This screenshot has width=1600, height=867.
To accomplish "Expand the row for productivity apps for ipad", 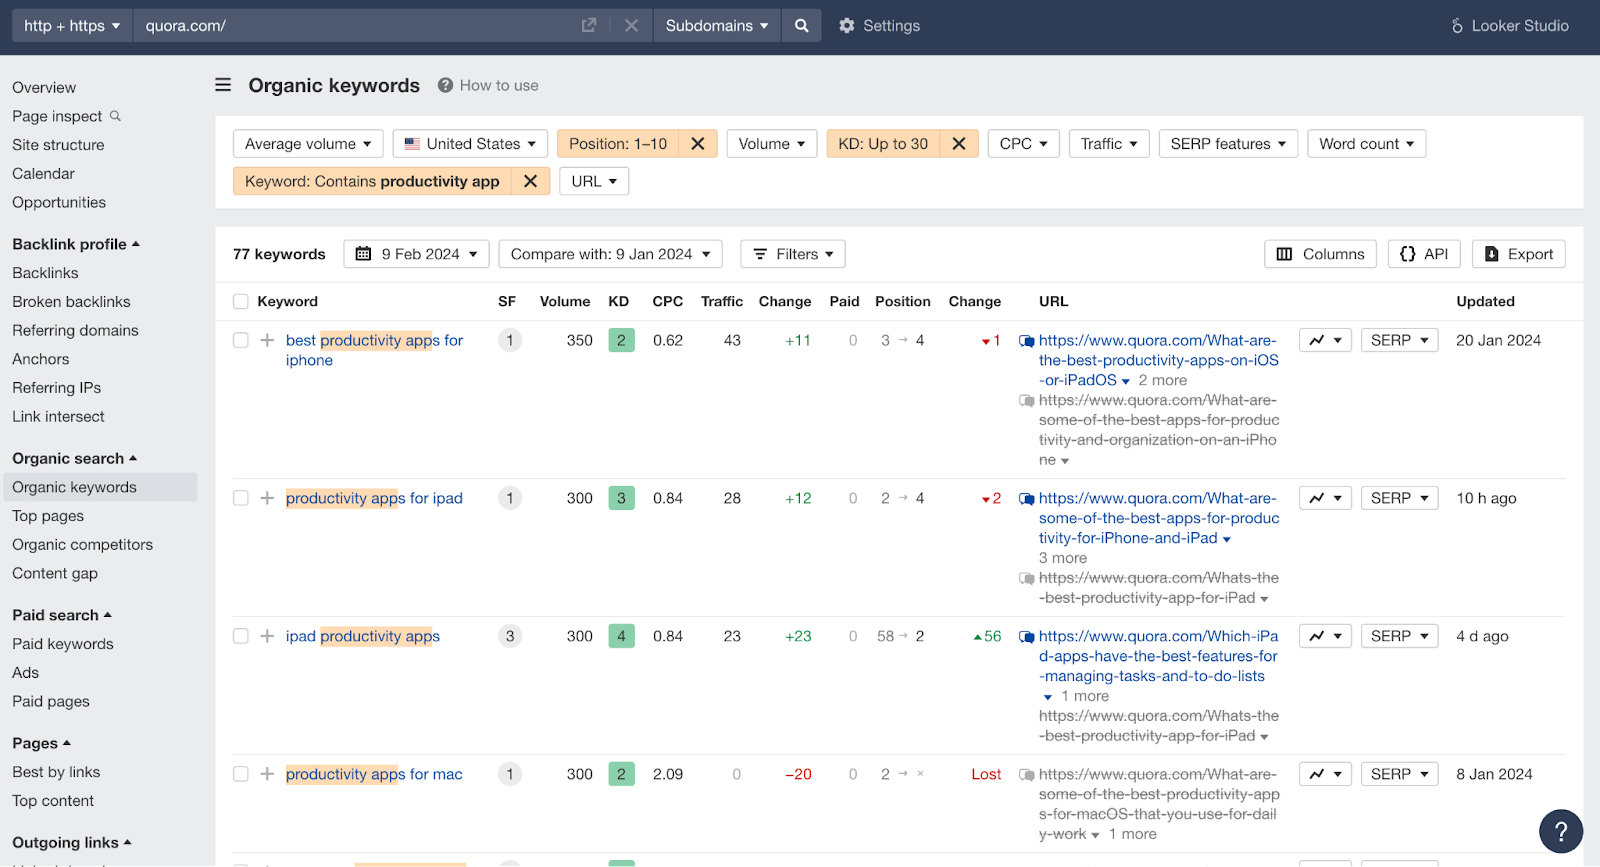I will click(267, 498).
